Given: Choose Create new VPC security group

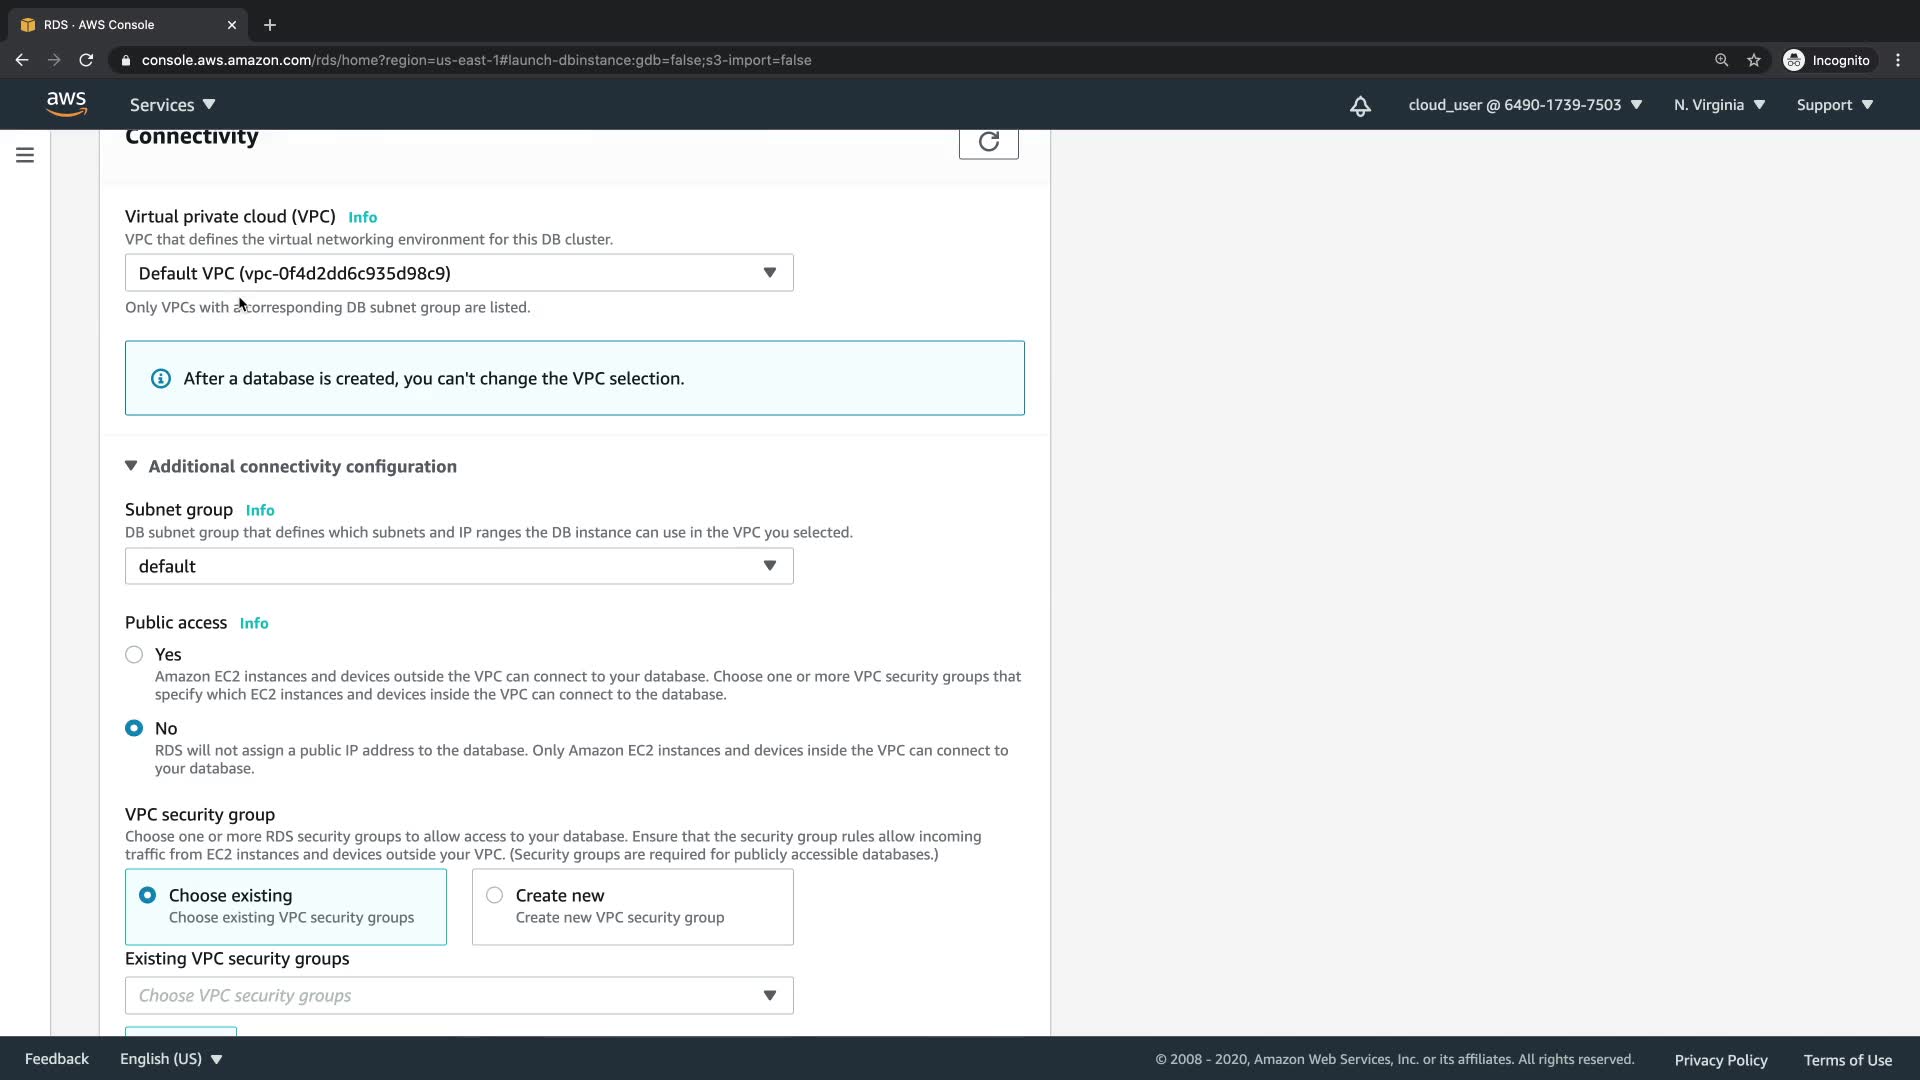Looking at the screenshot, I should pyautogui.click(x=495, y=896).
